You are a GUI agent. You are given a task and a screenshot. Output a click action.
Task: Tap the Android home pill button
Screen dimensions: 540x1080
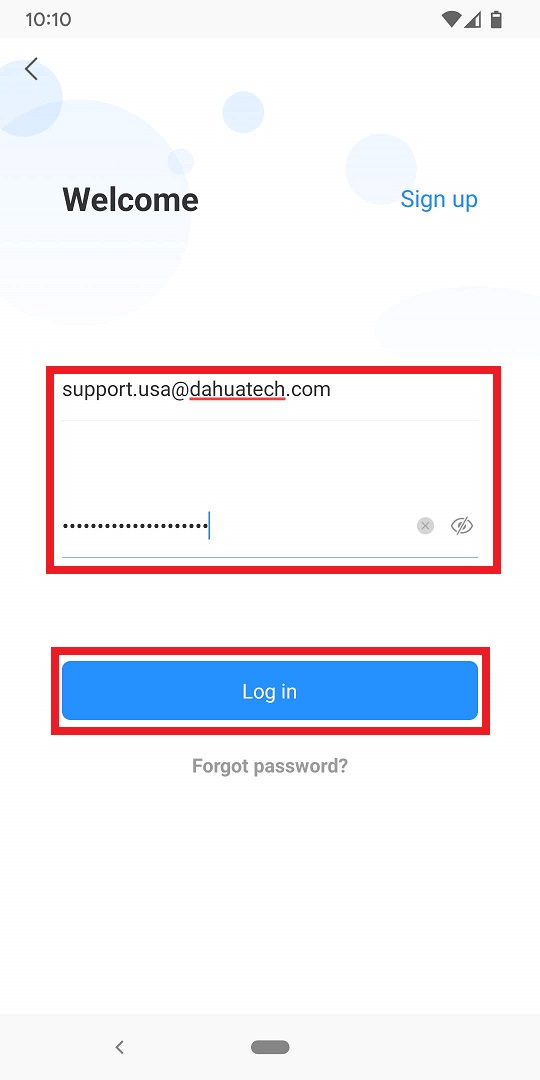(270, 1048)
